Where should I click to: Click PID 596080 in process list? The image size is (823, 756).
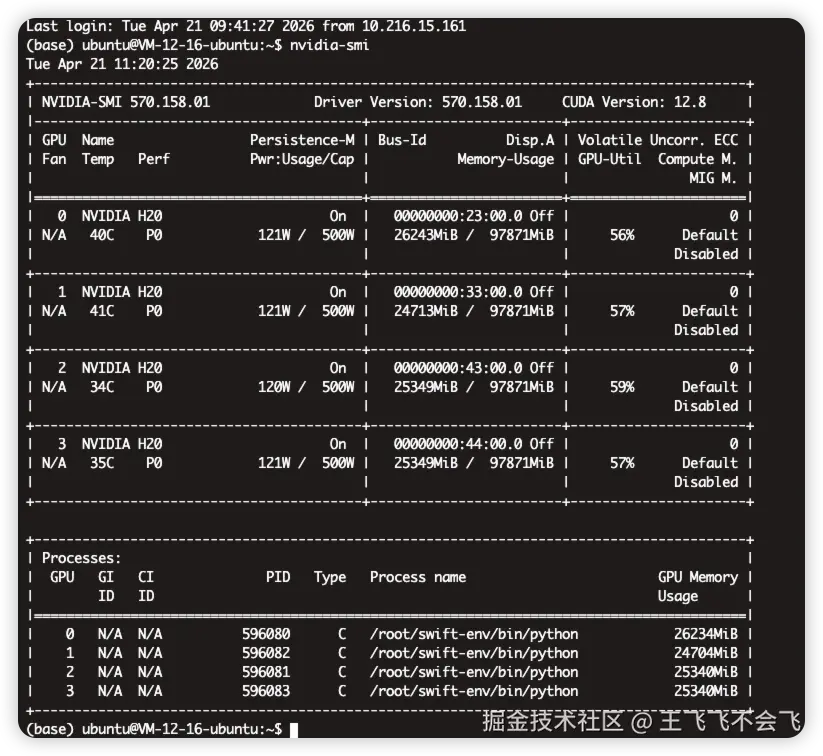266,634
